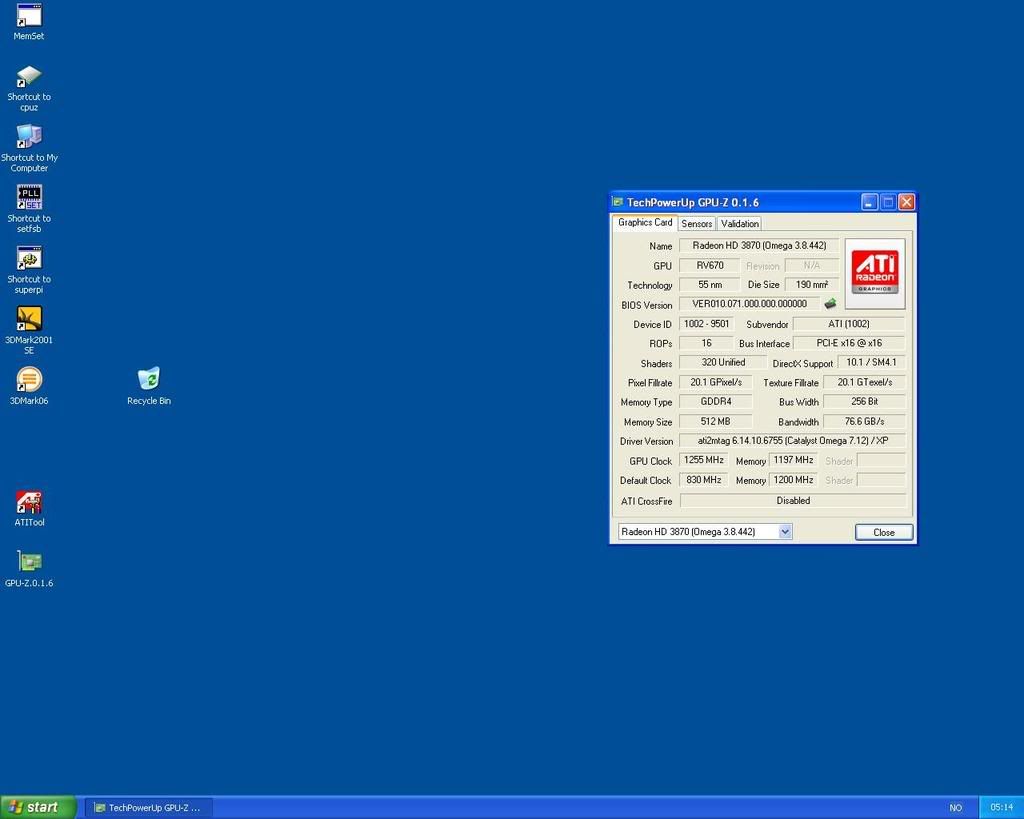The width and height of the screenshot is (1024, 819).
Task: Switch to the Validation tab
Action: coord(740,223)
